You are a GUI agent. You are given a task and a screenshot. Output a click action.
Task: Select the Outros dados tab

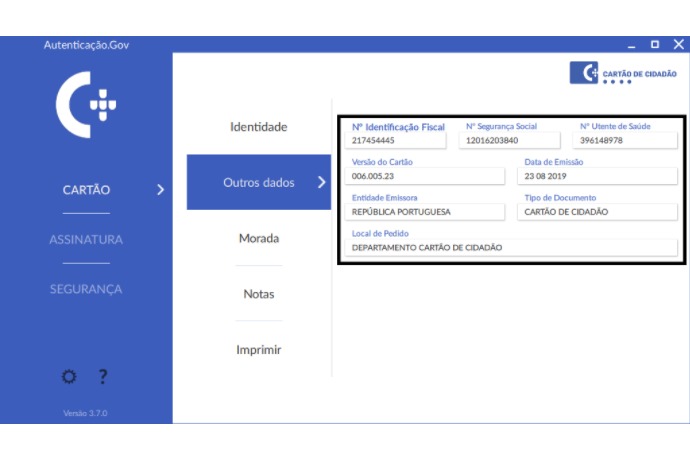point(259,182)
